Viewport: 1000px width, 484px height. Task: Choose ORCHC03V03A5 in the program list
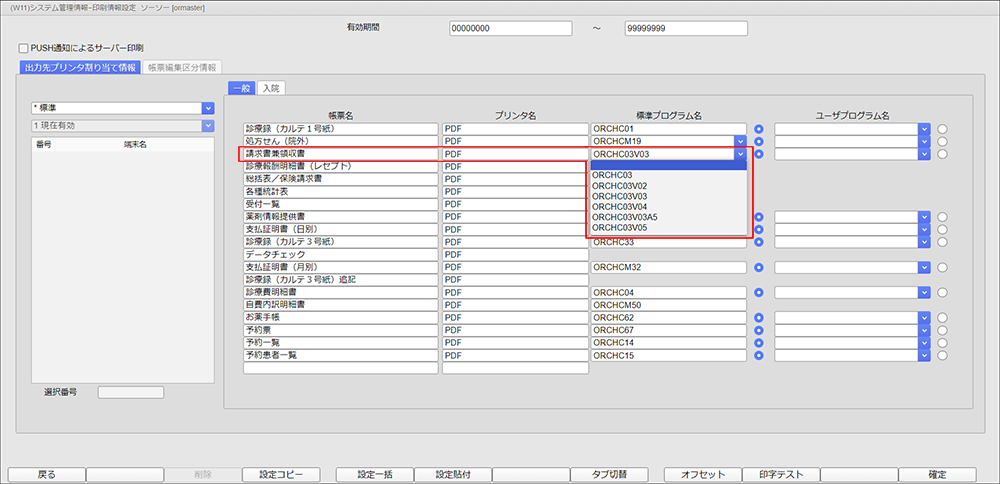click(x=624, y=217)
